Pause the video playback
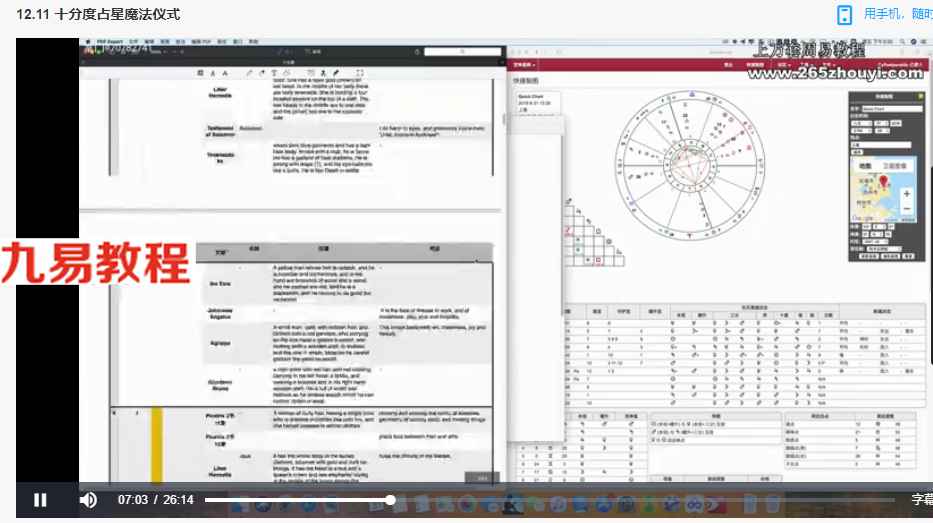This screenshot has width=933, height=523. tap(40, 500)
